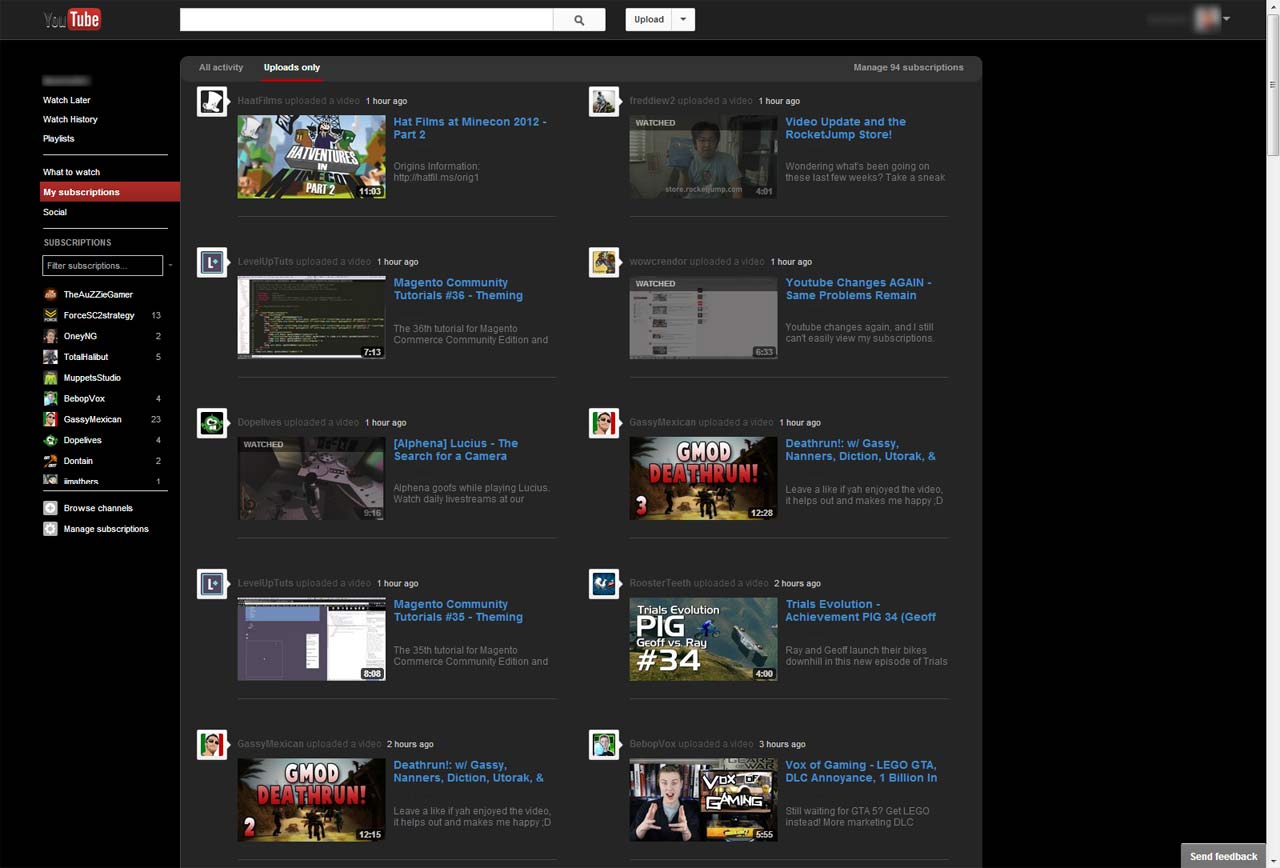Click the Browse channels plus icon
Image resolution: width=1280 pixels, height=868 pixels.
50,508
